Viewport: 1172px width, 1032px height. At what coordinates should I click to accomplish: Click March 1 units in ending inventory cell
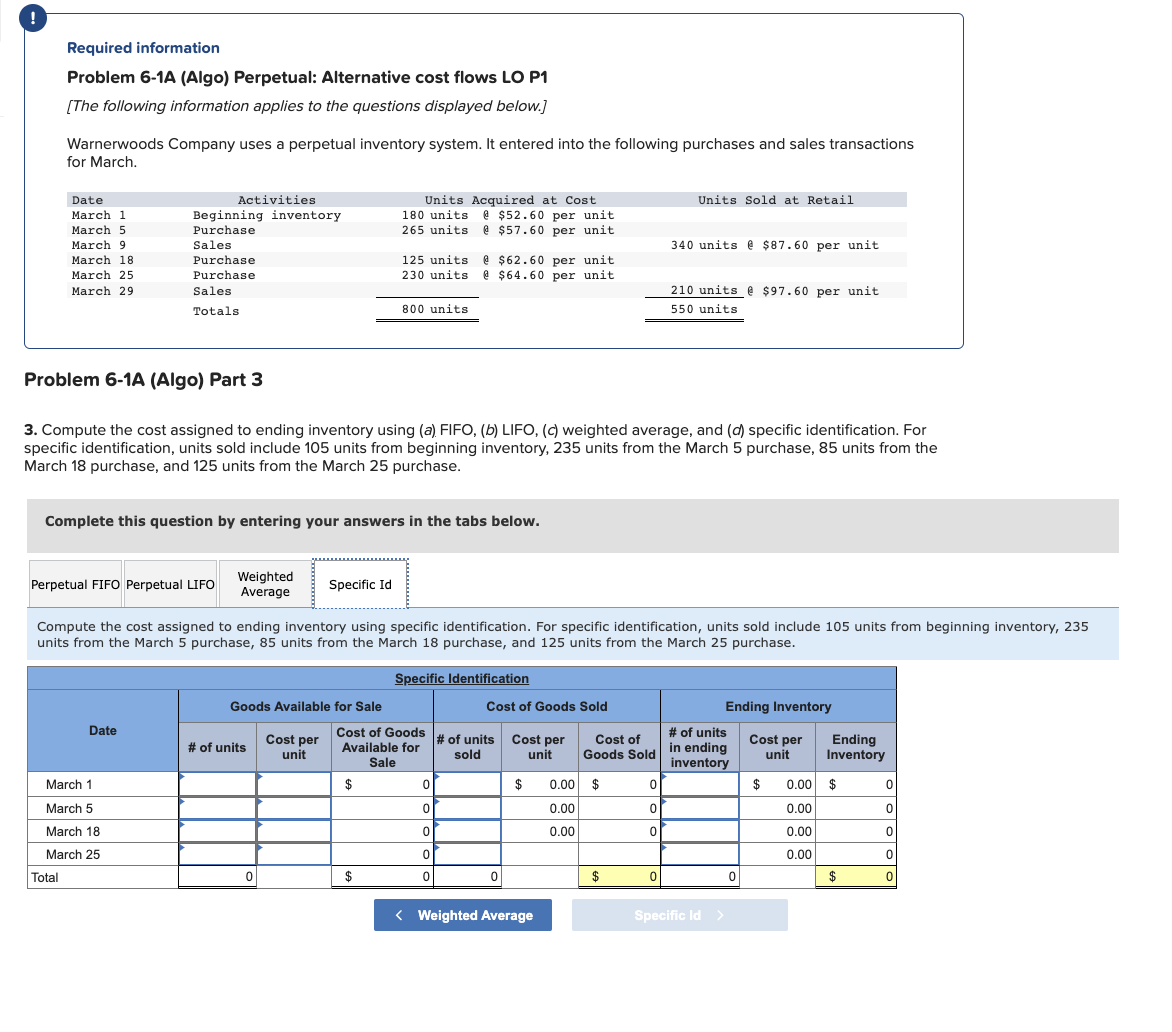(x=700, y=784)
